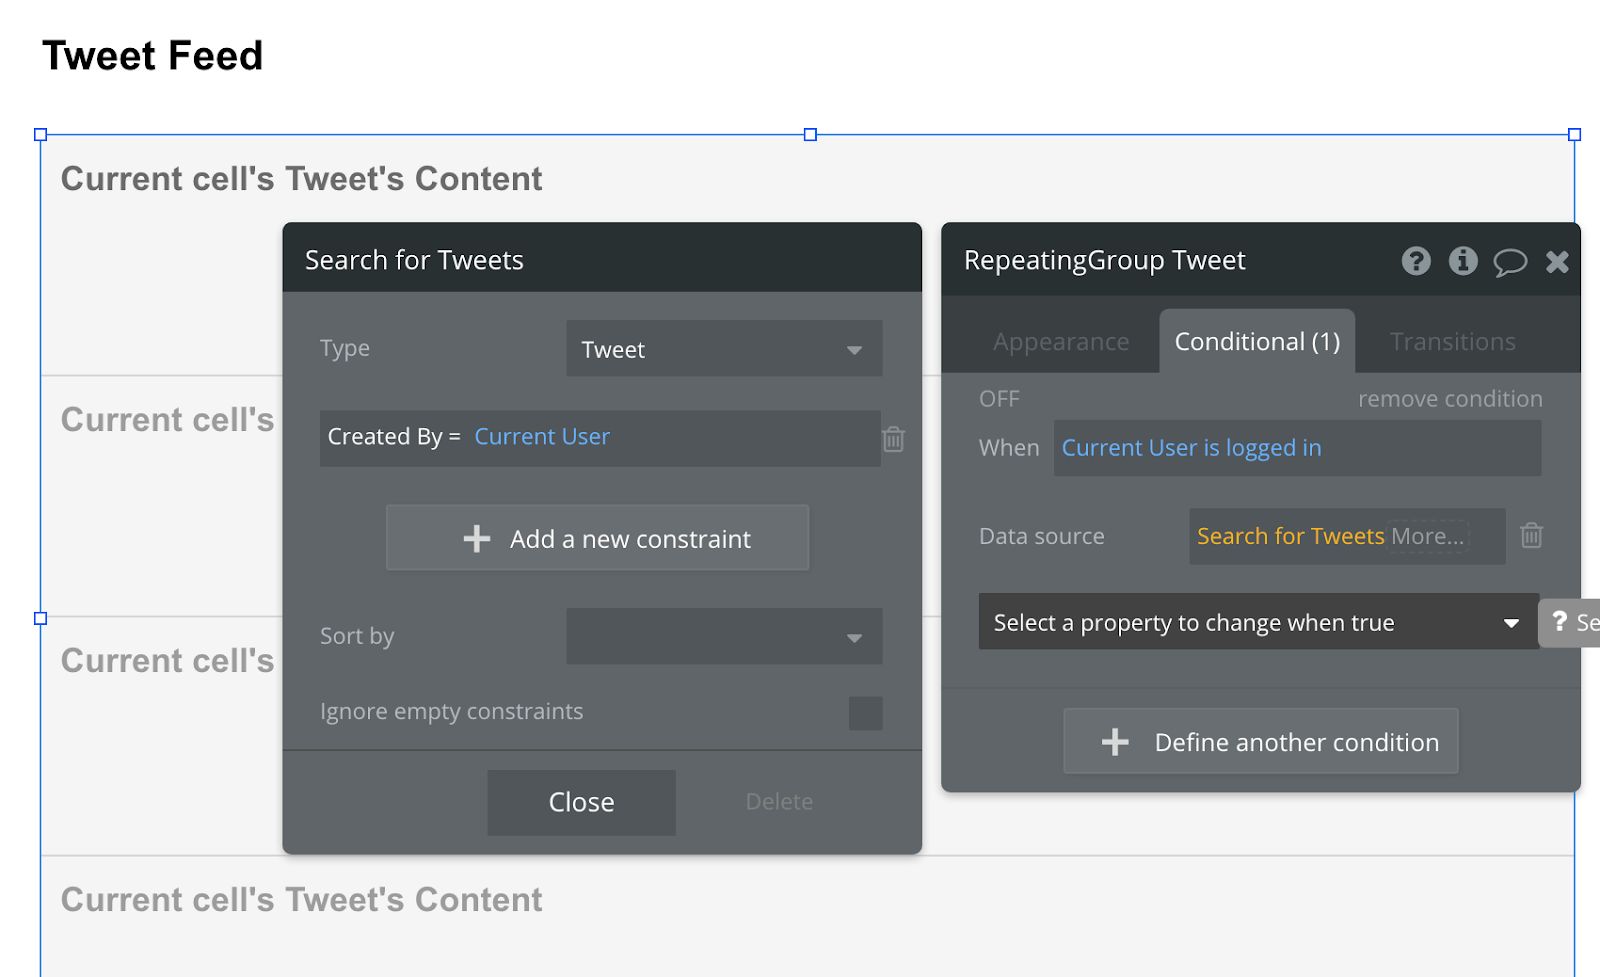Click remove condition in the Conditional panel
Screen dimensions: 1600x977
[x=1449, y=398]
